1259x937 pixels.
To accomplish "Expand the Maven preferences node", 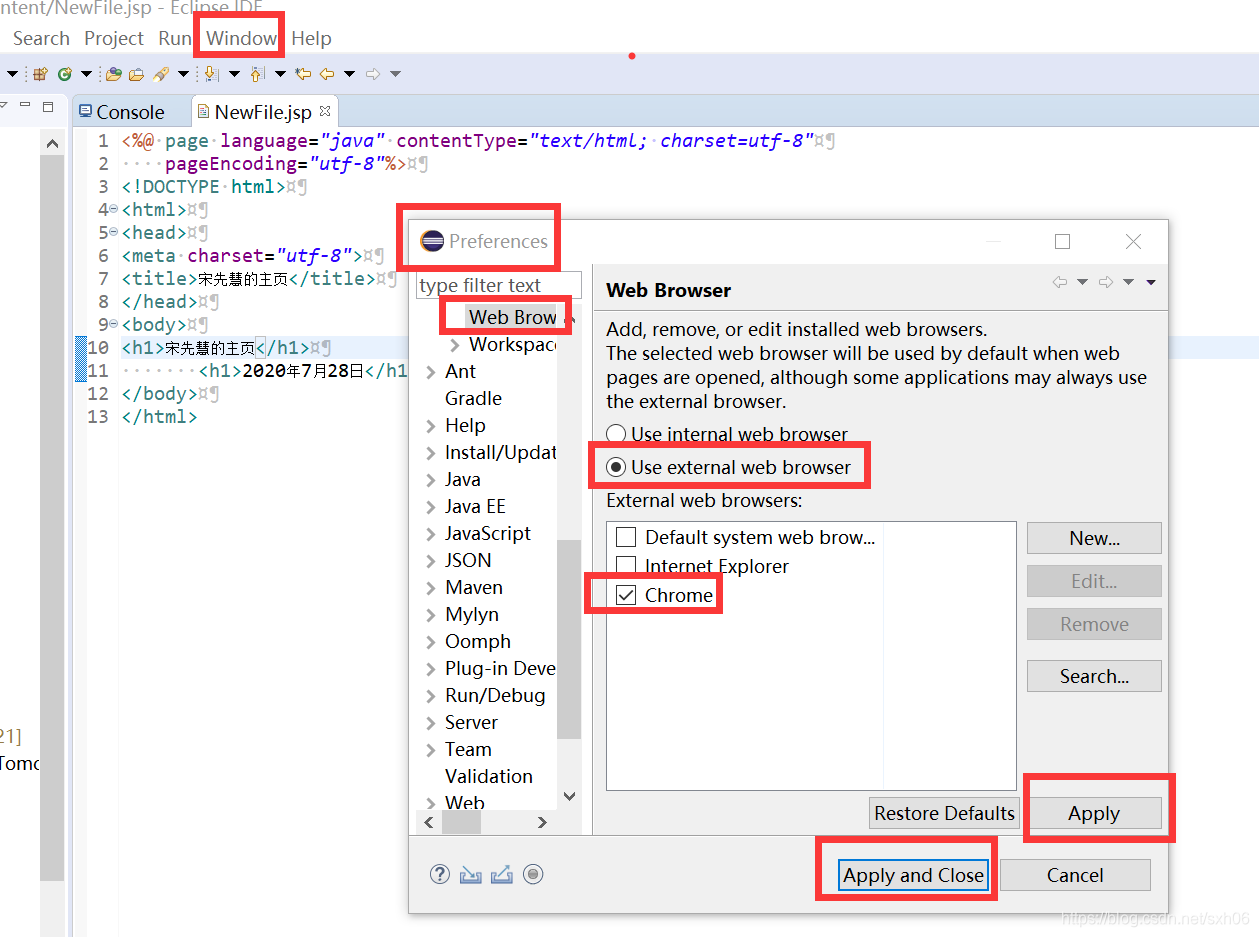I will click(x=431, y=588).
